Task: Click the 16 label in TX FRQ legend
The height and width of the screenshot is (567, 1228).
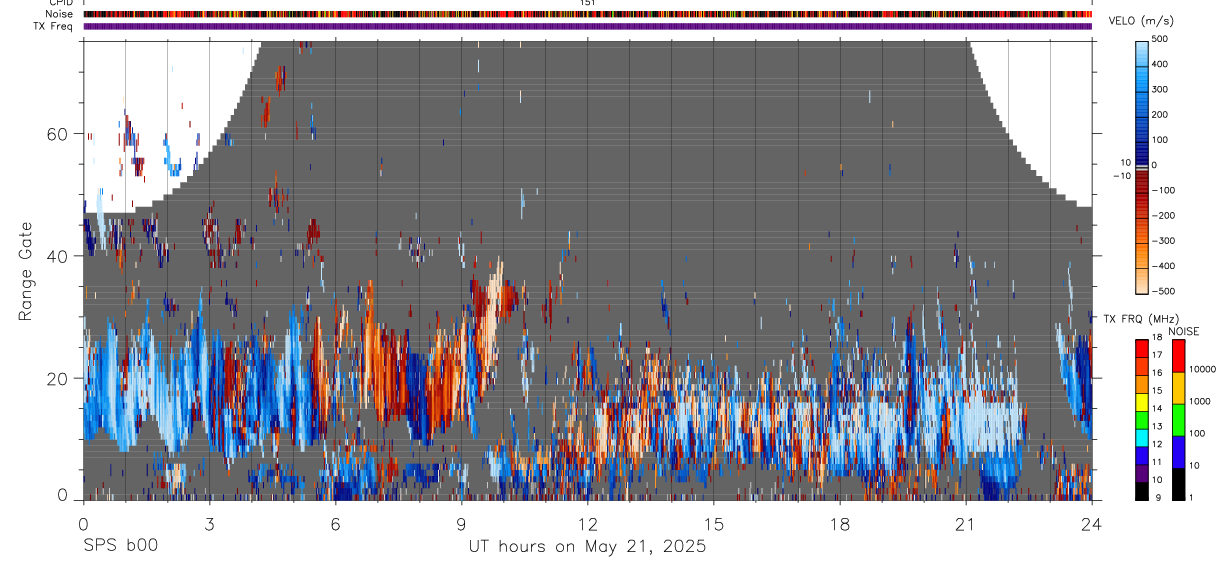Action: click(1156, 373)
